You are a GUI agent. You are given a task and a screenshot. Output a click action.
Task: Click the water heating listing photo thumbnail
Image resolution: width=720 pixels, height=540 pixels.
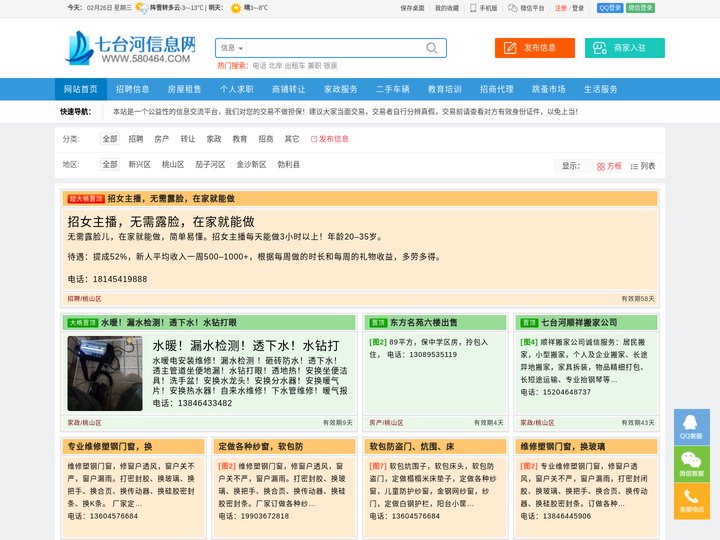click(105, 373)
